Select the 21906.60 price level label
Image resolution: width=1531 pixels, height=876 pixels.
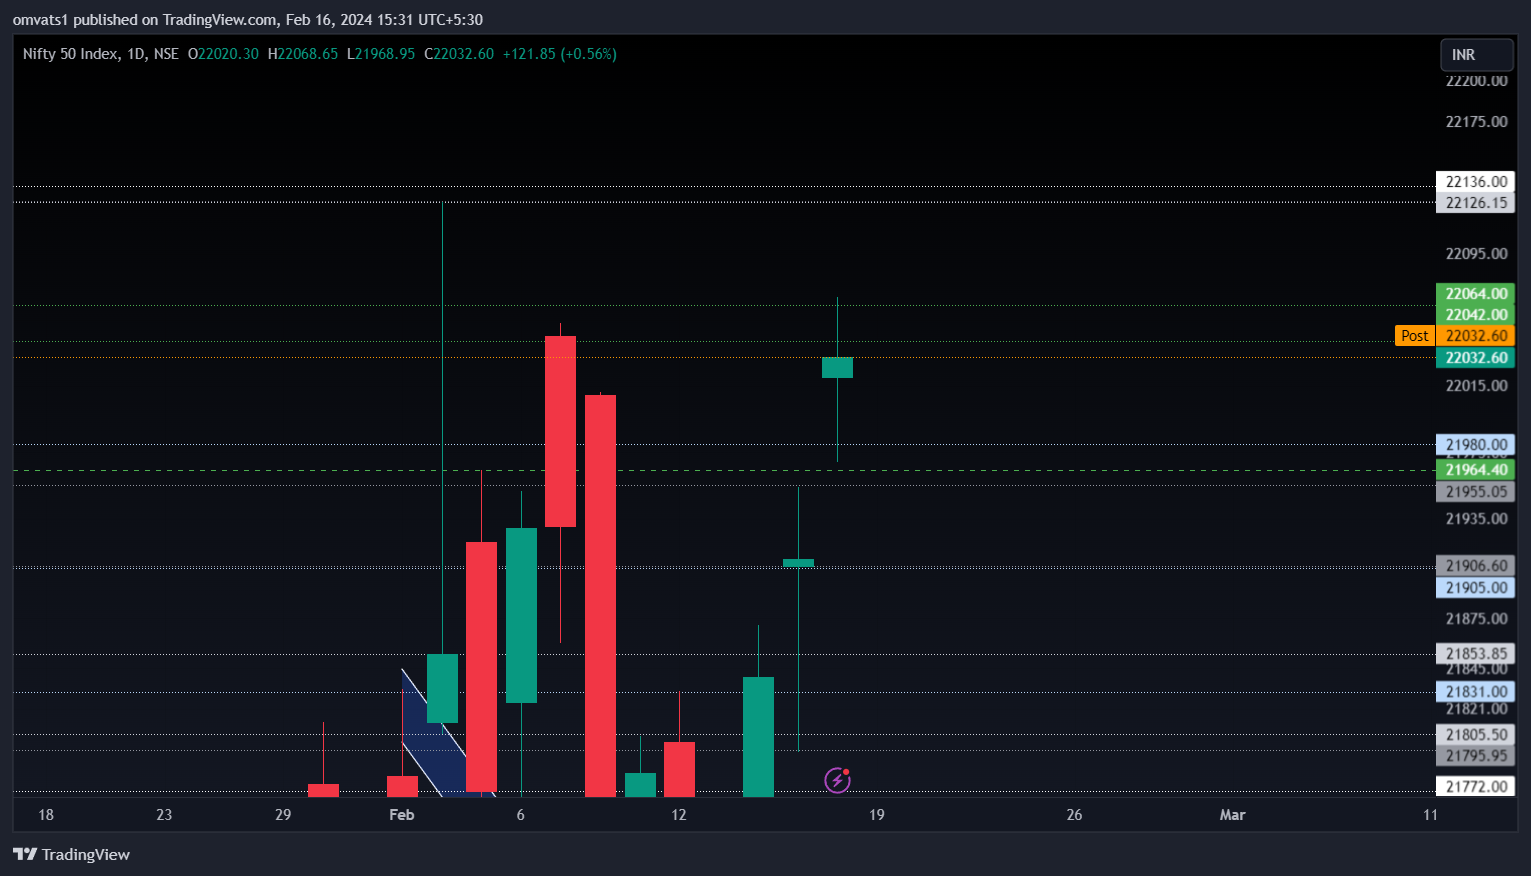(1475, 566)
